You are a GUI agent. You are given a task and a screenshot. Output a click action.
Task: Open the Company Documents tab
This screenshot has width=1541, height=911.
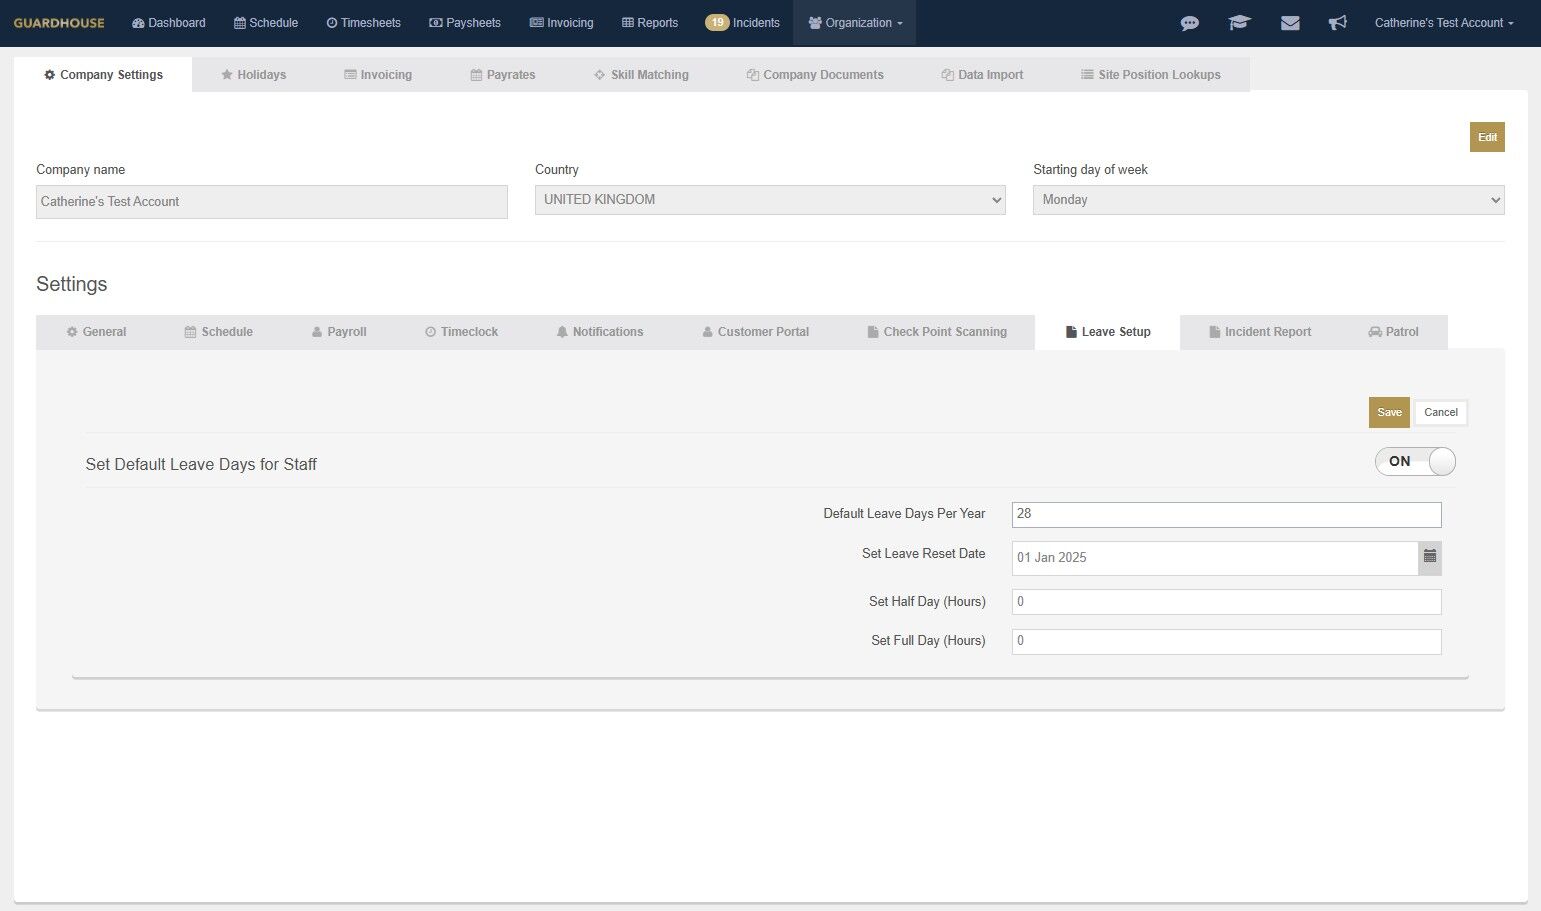pyautogui.click(x=815, y=75)
